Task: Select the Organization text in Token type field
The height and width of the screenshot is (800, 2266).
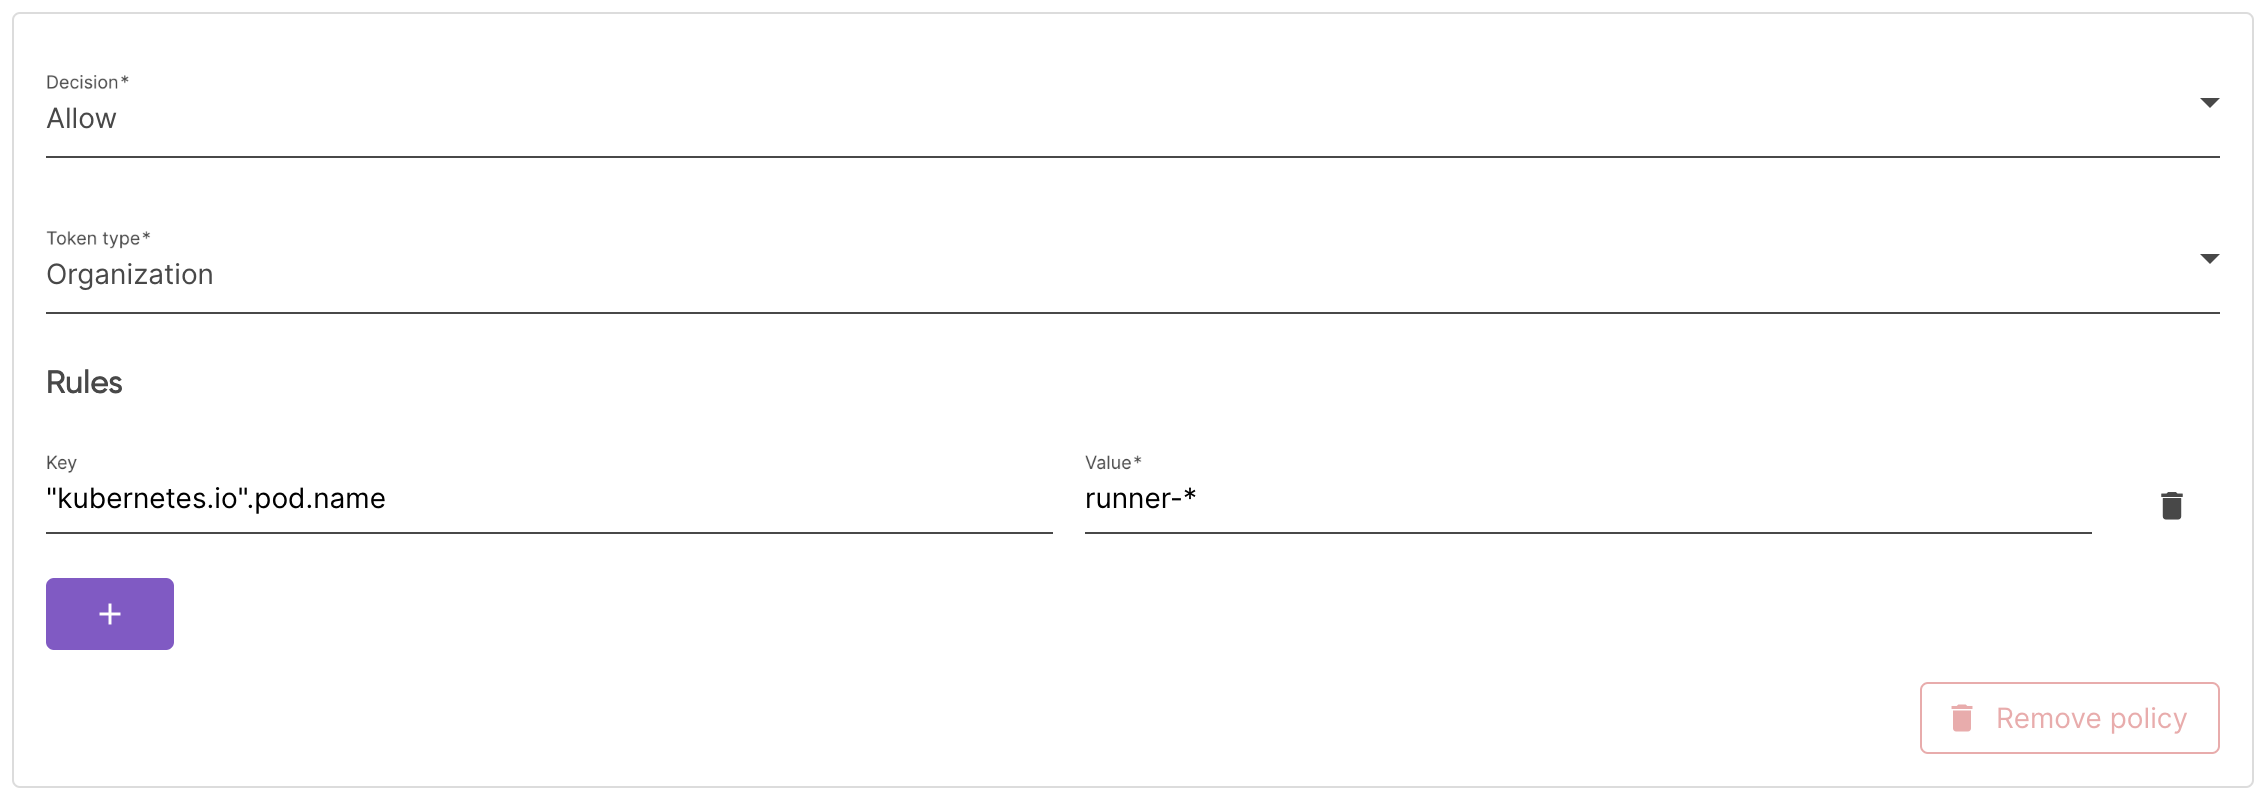Action: [x=130, y=274]
